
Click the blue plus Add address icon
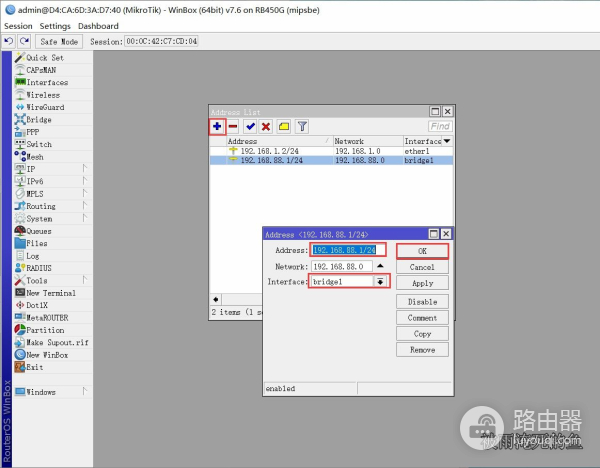(217, 126)
